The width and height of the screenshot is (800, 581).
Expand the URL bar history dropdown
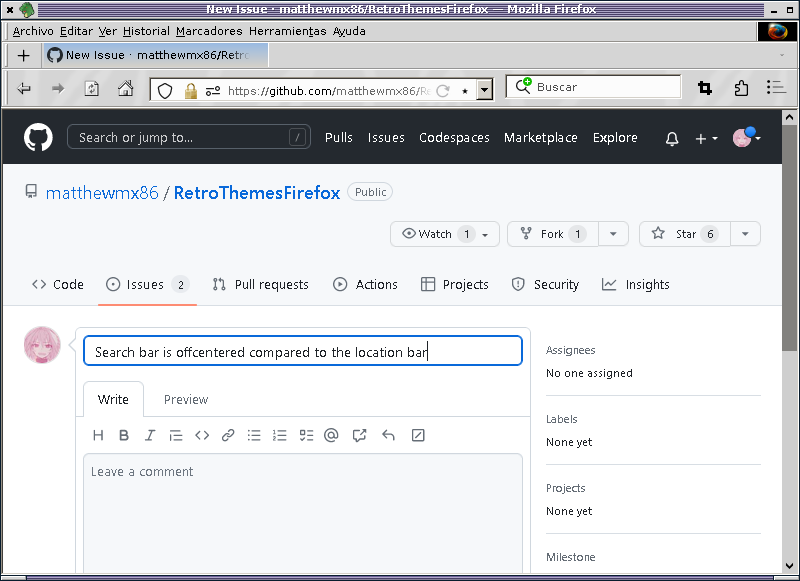(485, 91)
